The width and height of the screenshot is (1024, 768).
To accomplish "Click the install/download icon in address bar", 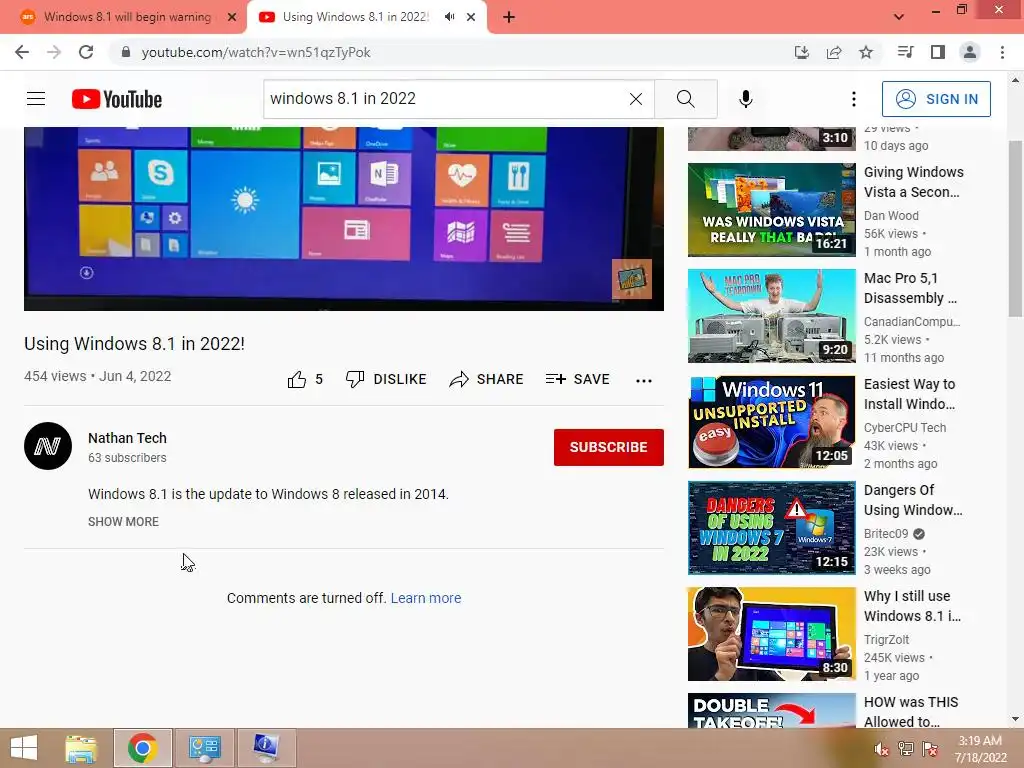I will click(801, 52).
